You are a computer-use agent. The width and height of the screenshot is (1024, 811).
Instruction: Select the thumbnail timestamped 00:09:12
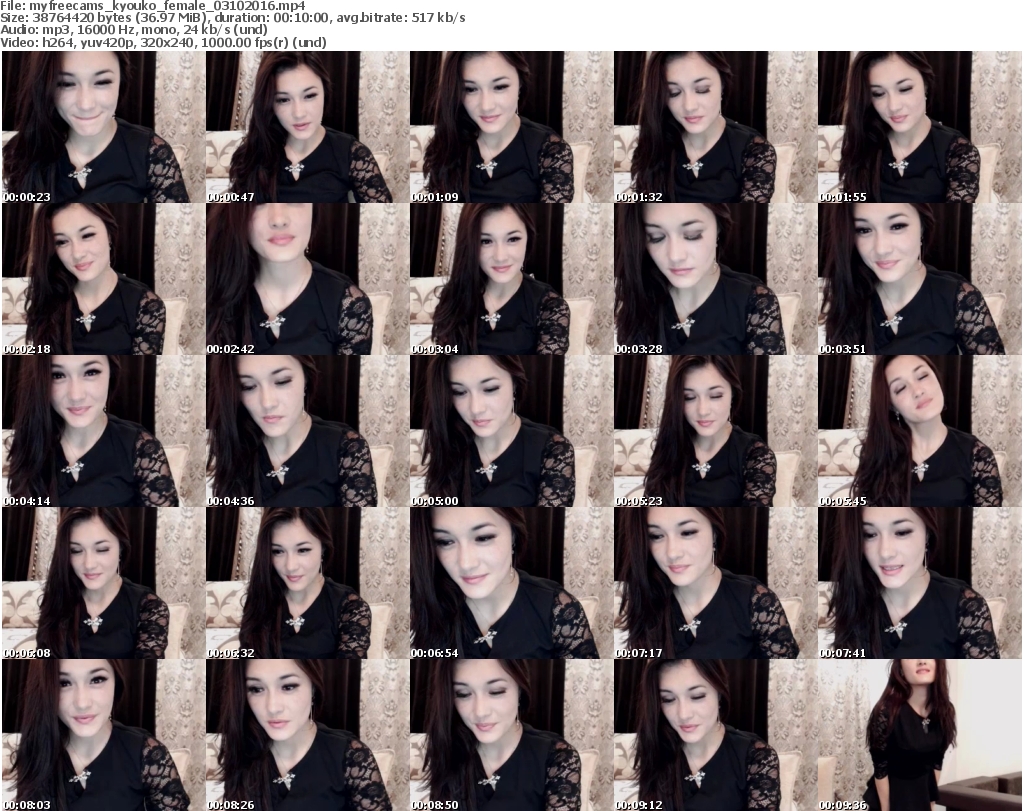(x=715, y=735)
